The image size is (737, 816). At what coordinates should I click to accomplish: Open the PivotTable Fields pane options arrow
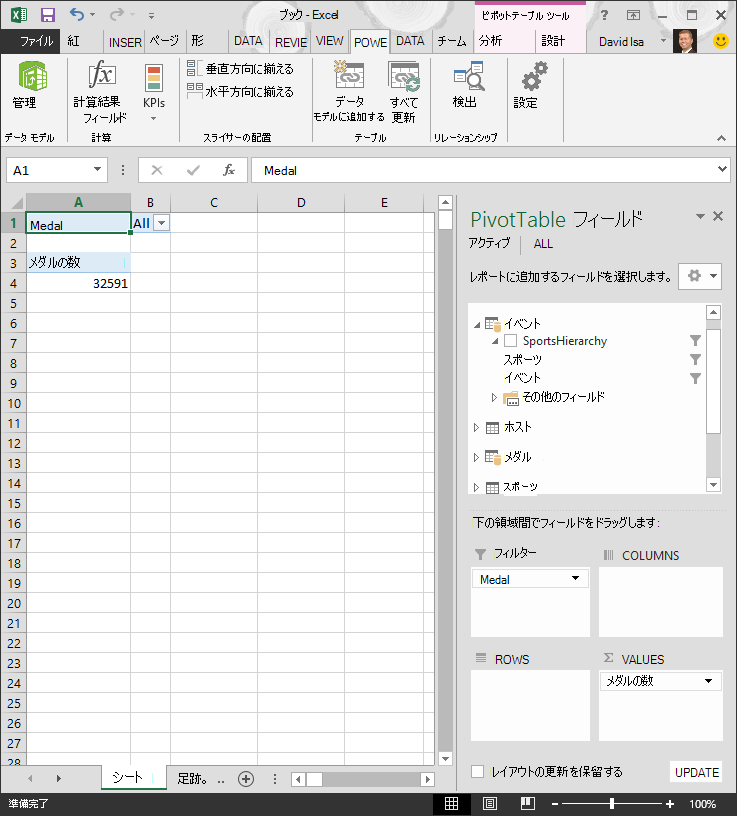(x=700, y=216)
